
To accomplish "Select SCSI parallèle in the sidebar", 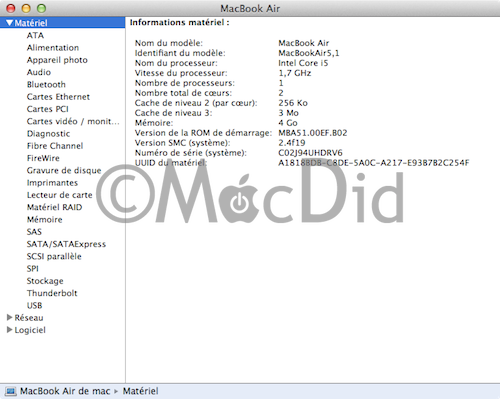I will [54, 256].
